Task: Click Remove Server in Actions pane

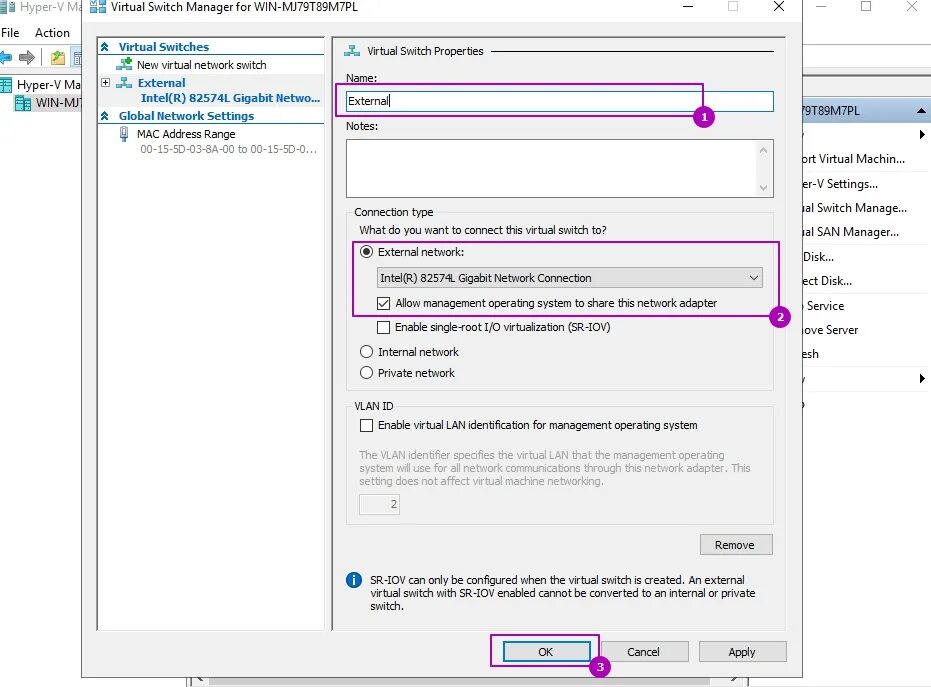Action: coord(831,330)
